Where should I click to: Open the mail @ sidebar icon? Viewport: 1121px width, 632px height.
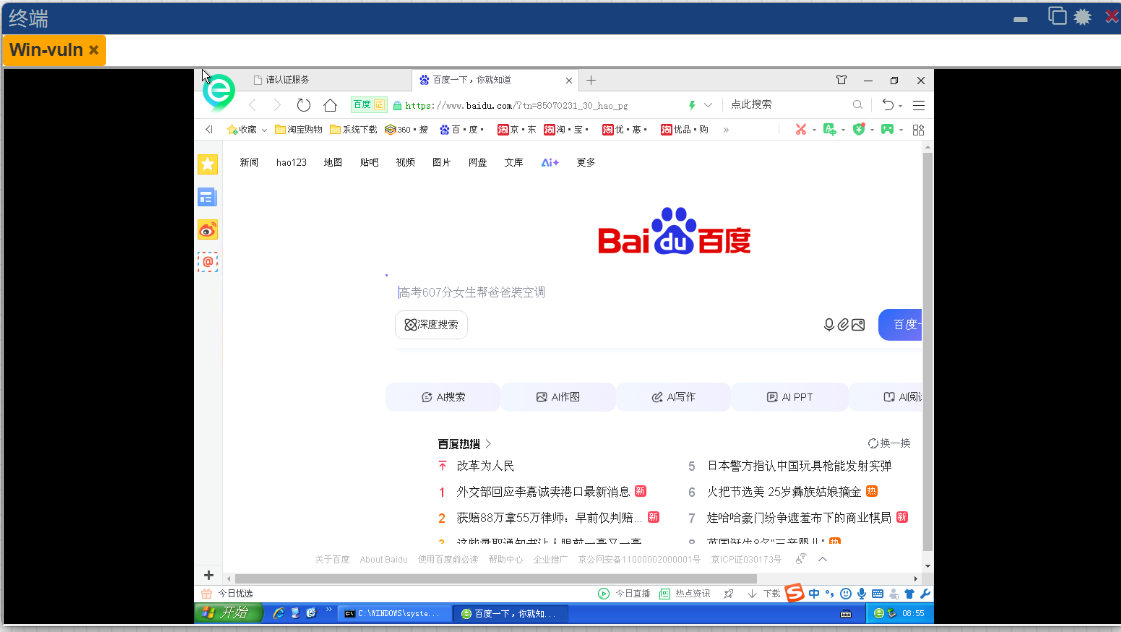[x=207, y=262]
